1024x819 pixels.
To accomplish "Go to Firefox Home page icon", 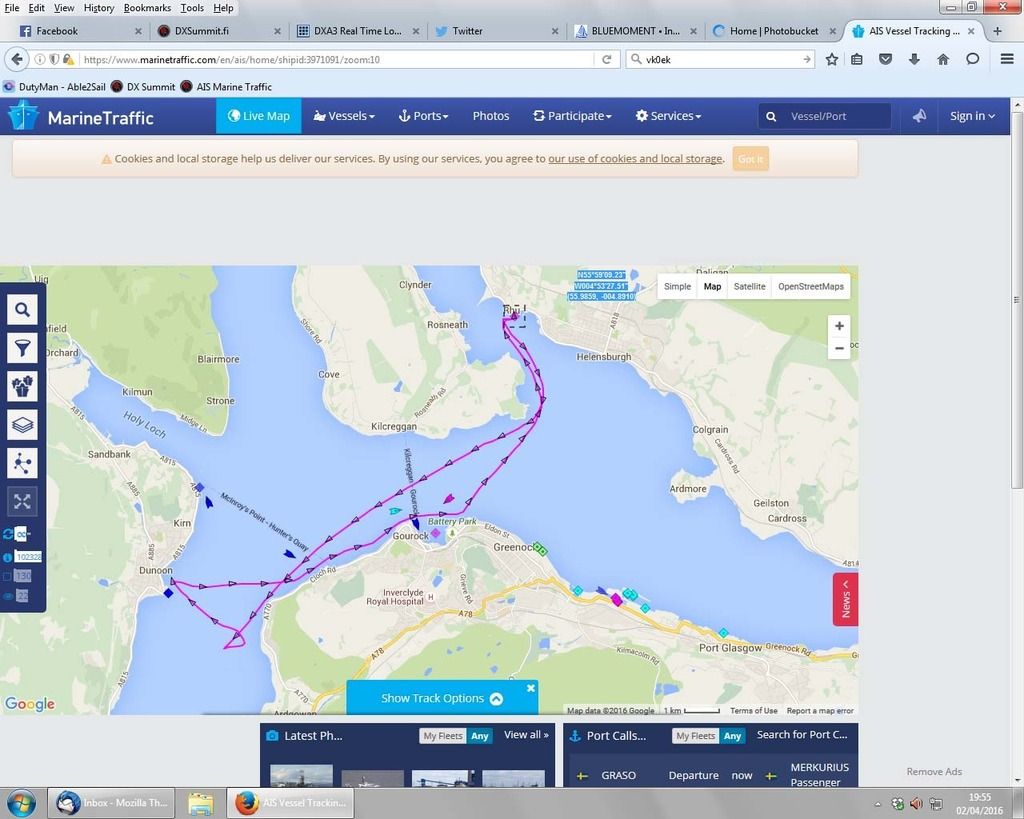I will click(x=943, y=59).
